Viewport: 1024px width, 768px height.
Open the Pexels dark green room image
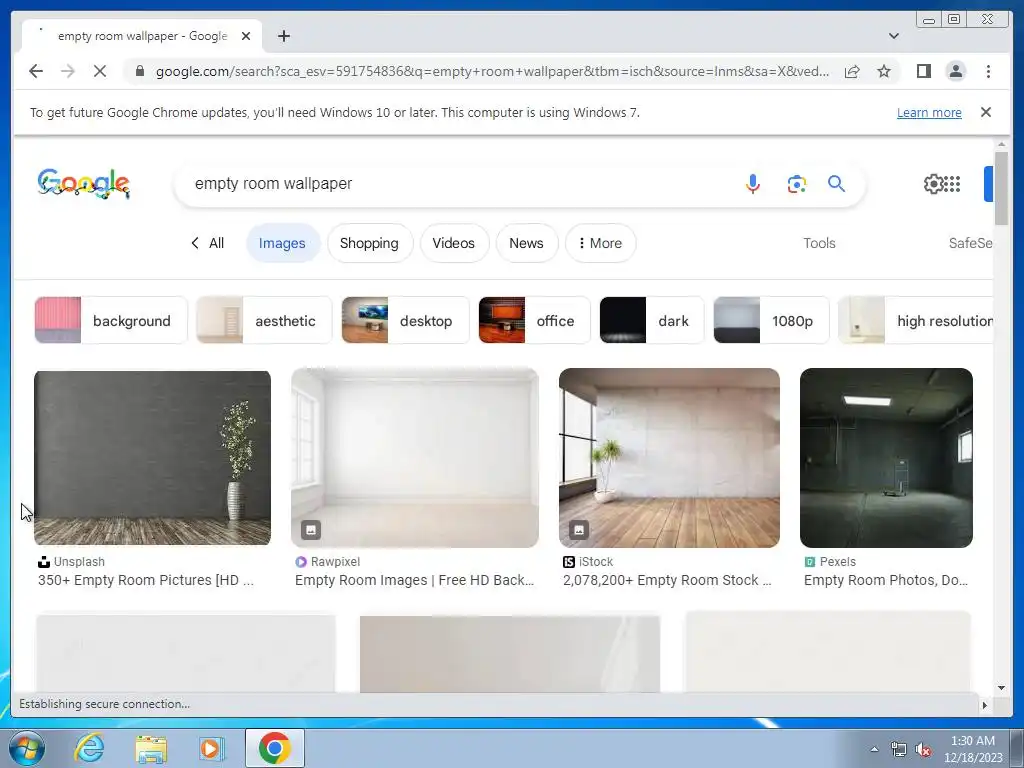pos(886,457)
